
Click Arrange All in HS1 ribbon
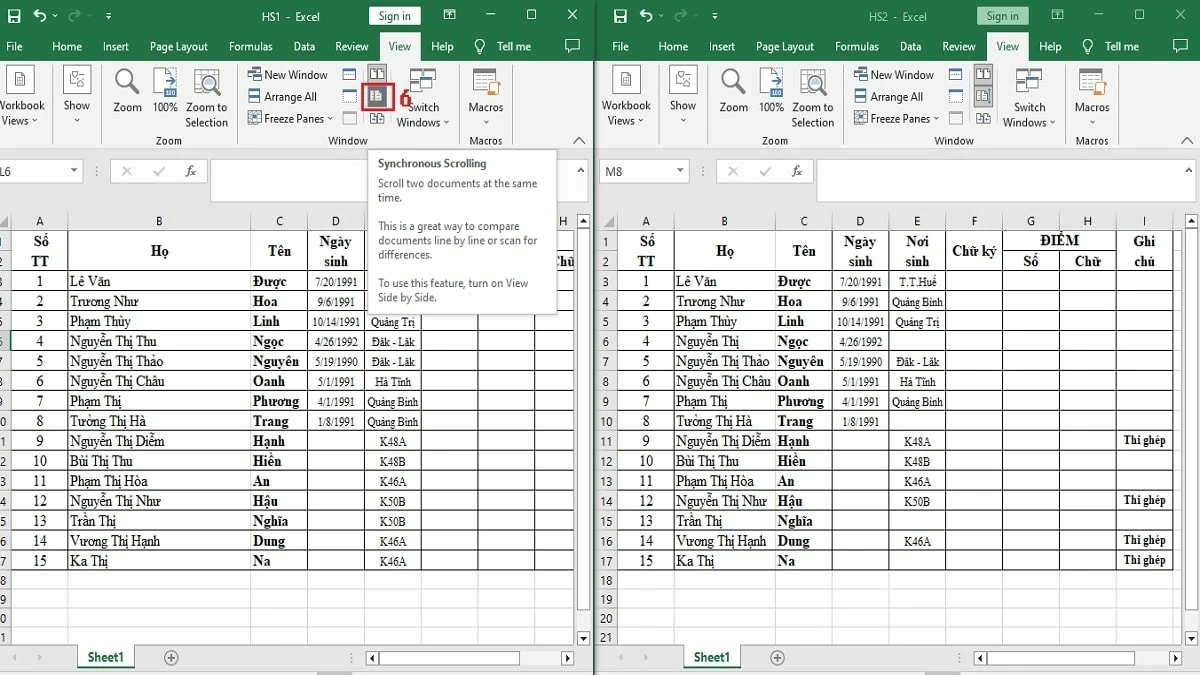pyautogui.click(x=287, y=96)
